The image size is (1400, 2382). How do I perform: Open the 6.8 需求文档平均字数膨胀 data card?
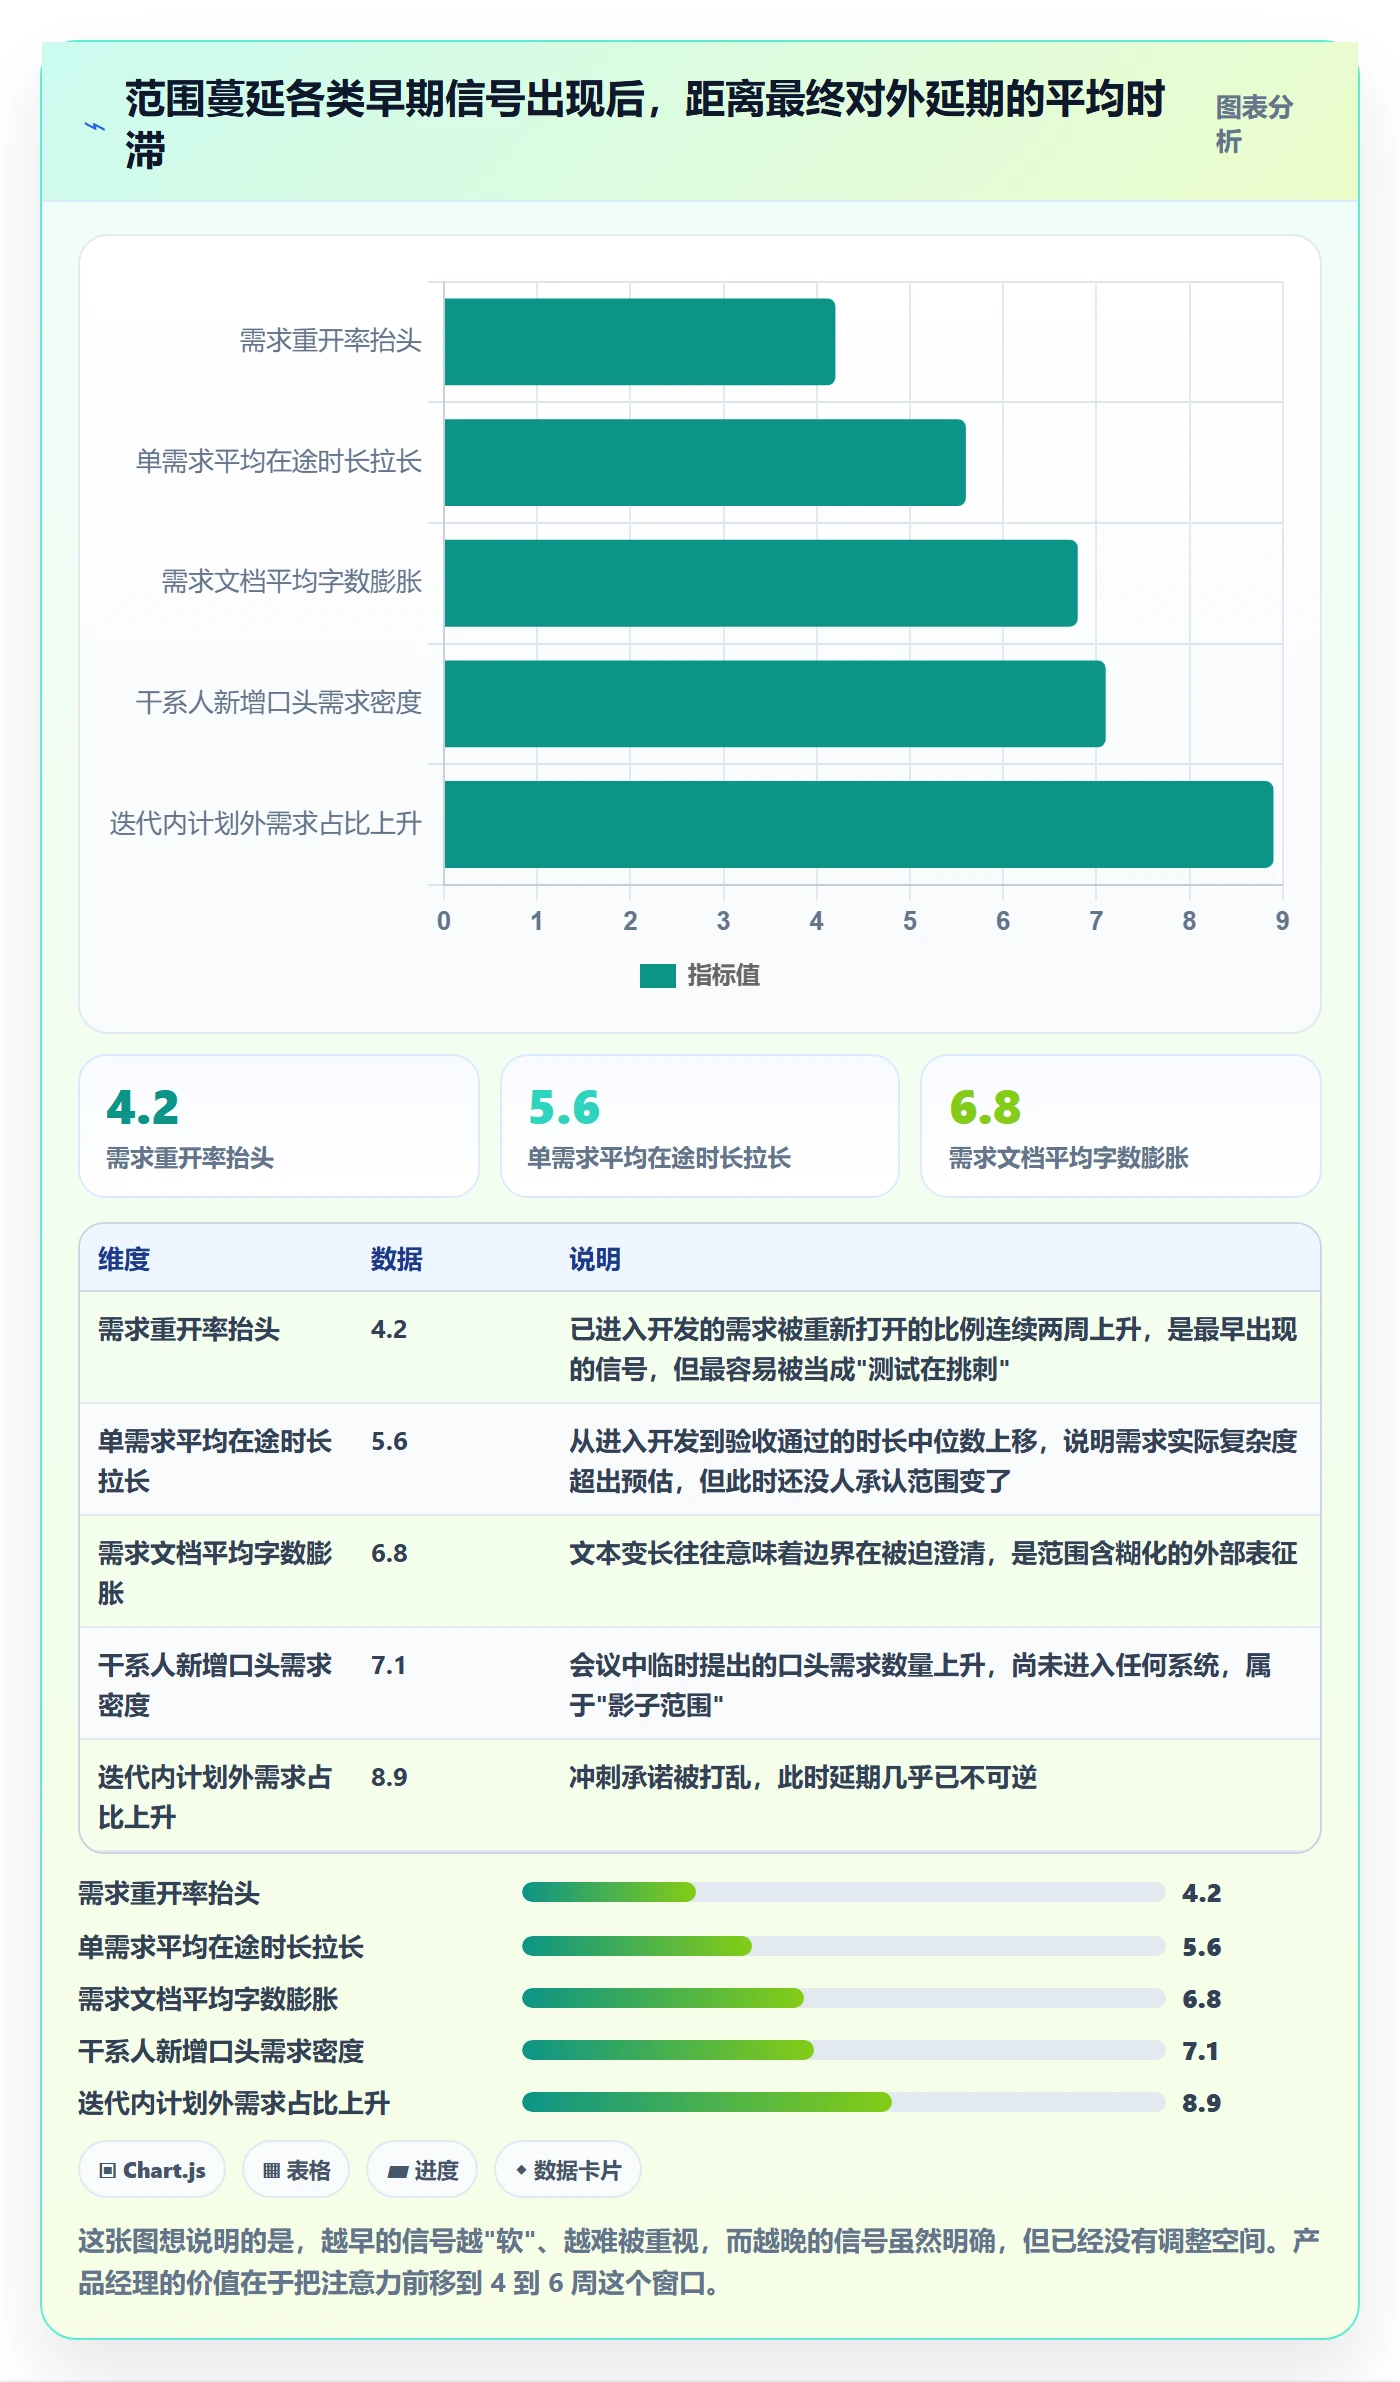tap(1121, 1126)
